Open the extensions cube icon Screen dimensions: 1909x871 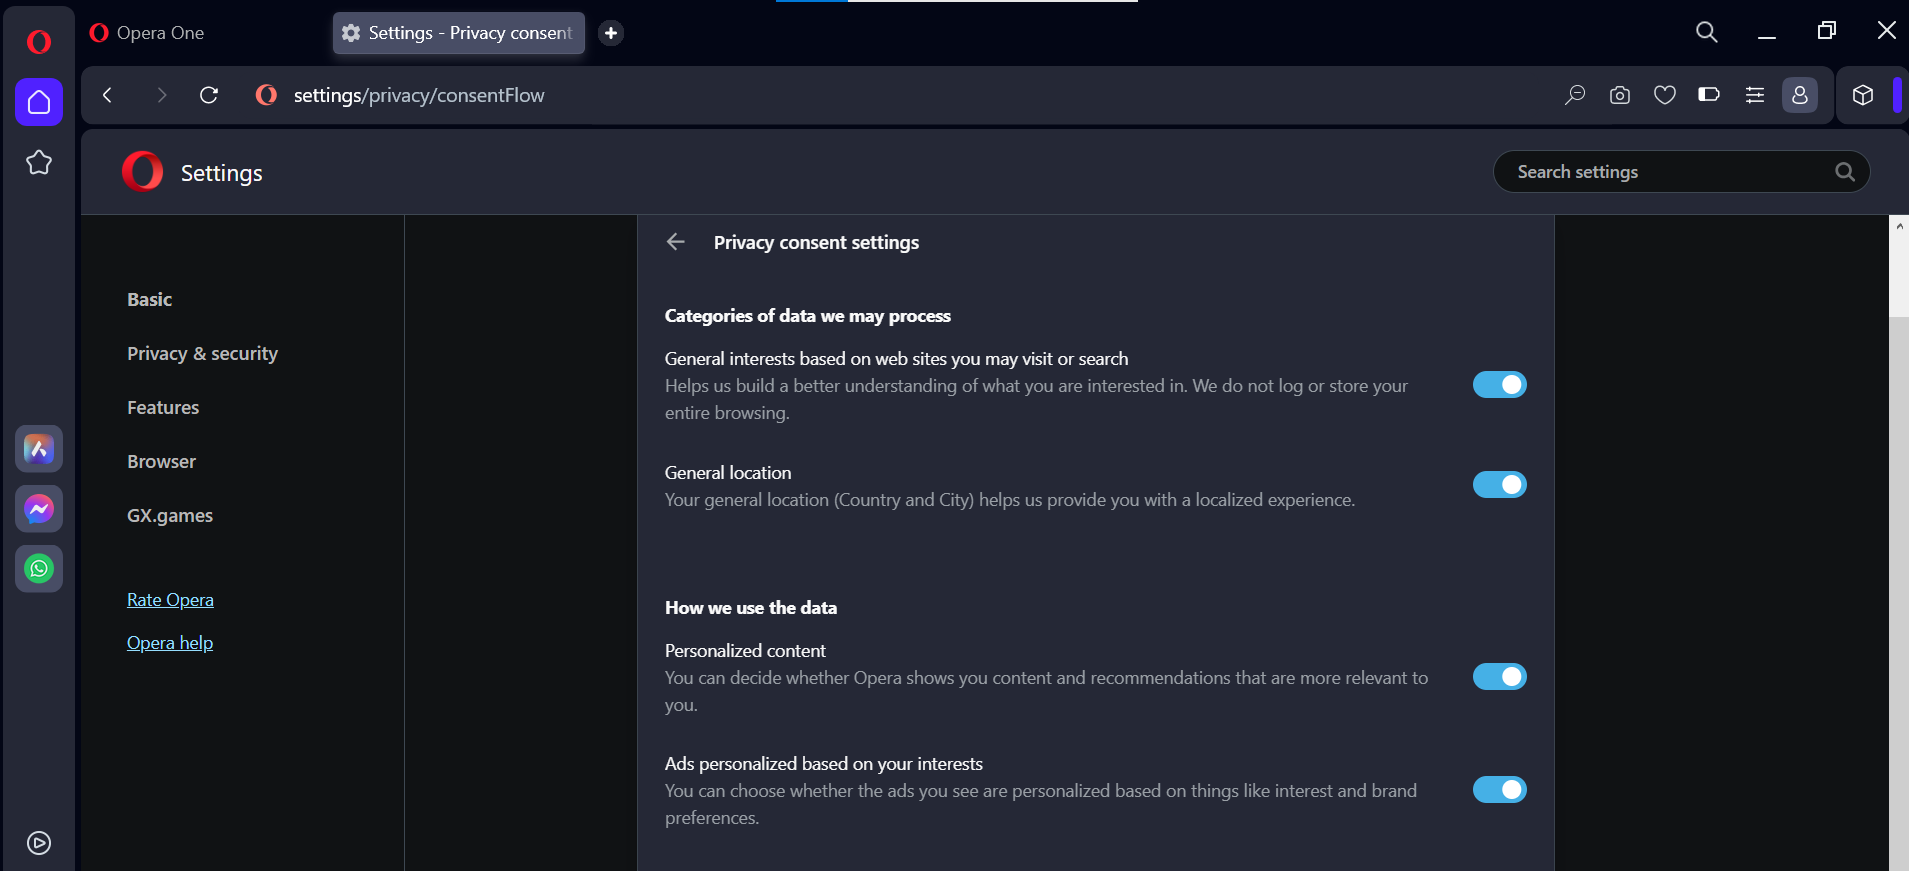coord(1863,95)
